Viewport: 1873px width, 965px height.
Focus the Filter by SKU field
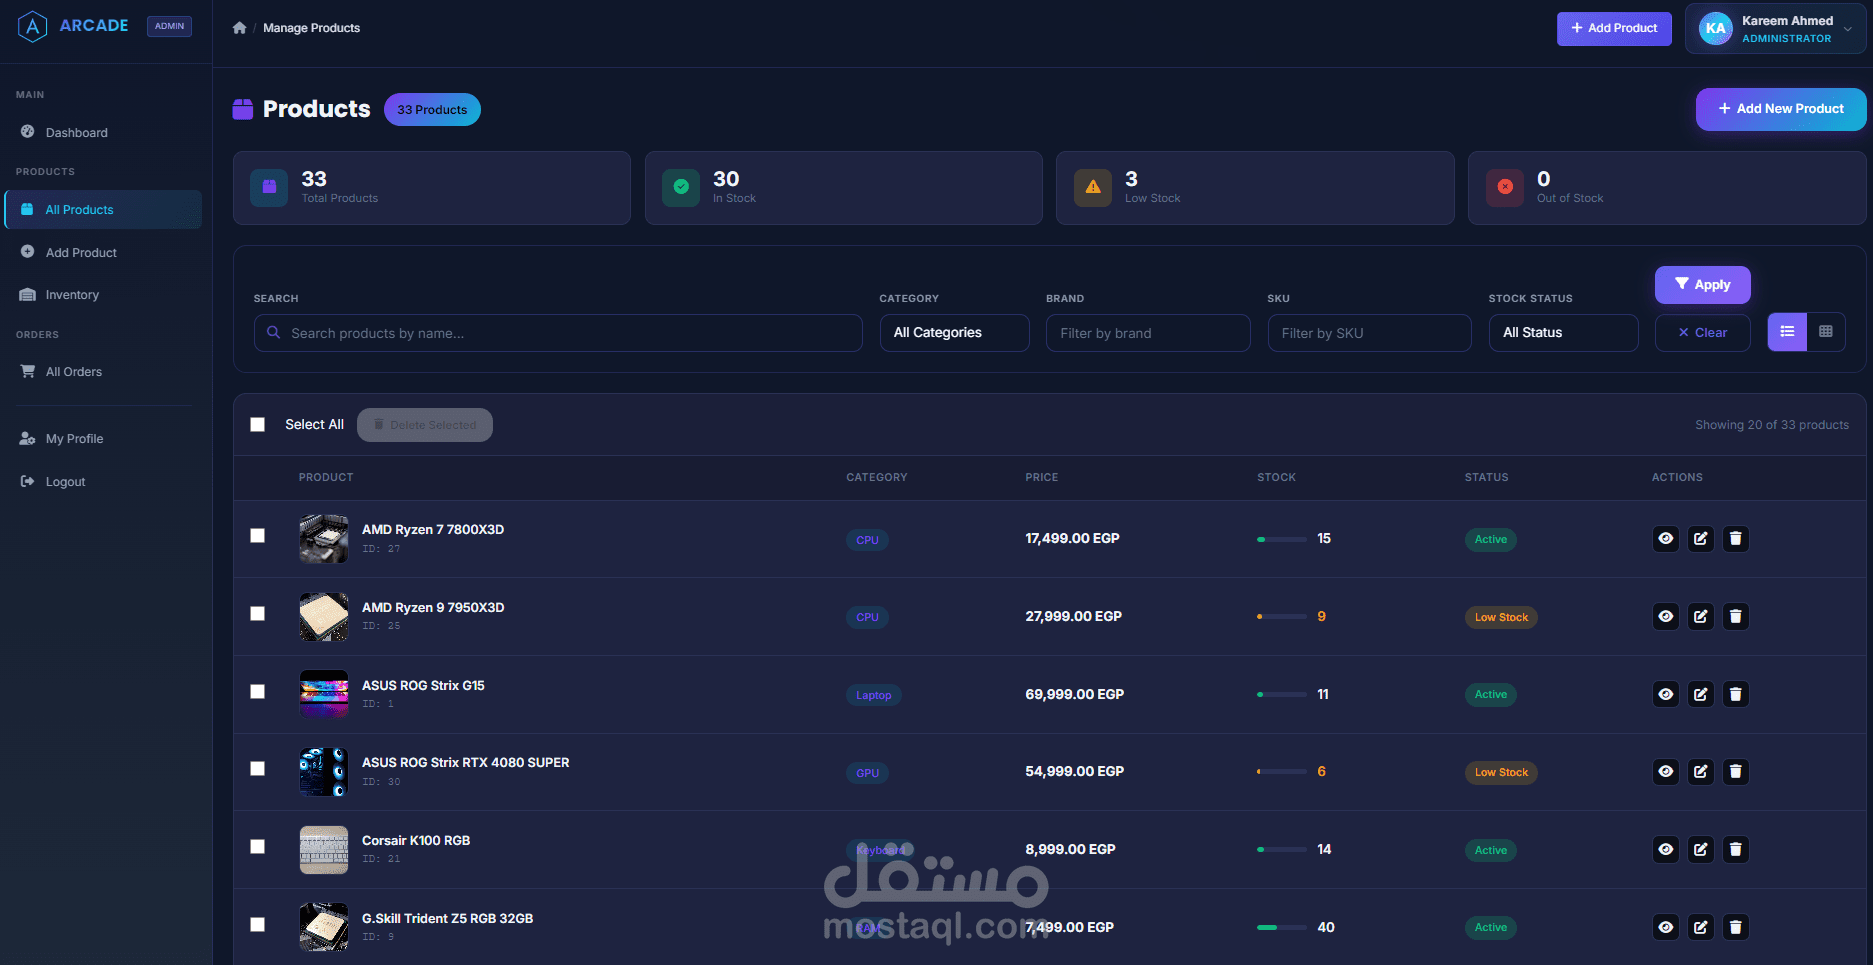point(1370,333)
